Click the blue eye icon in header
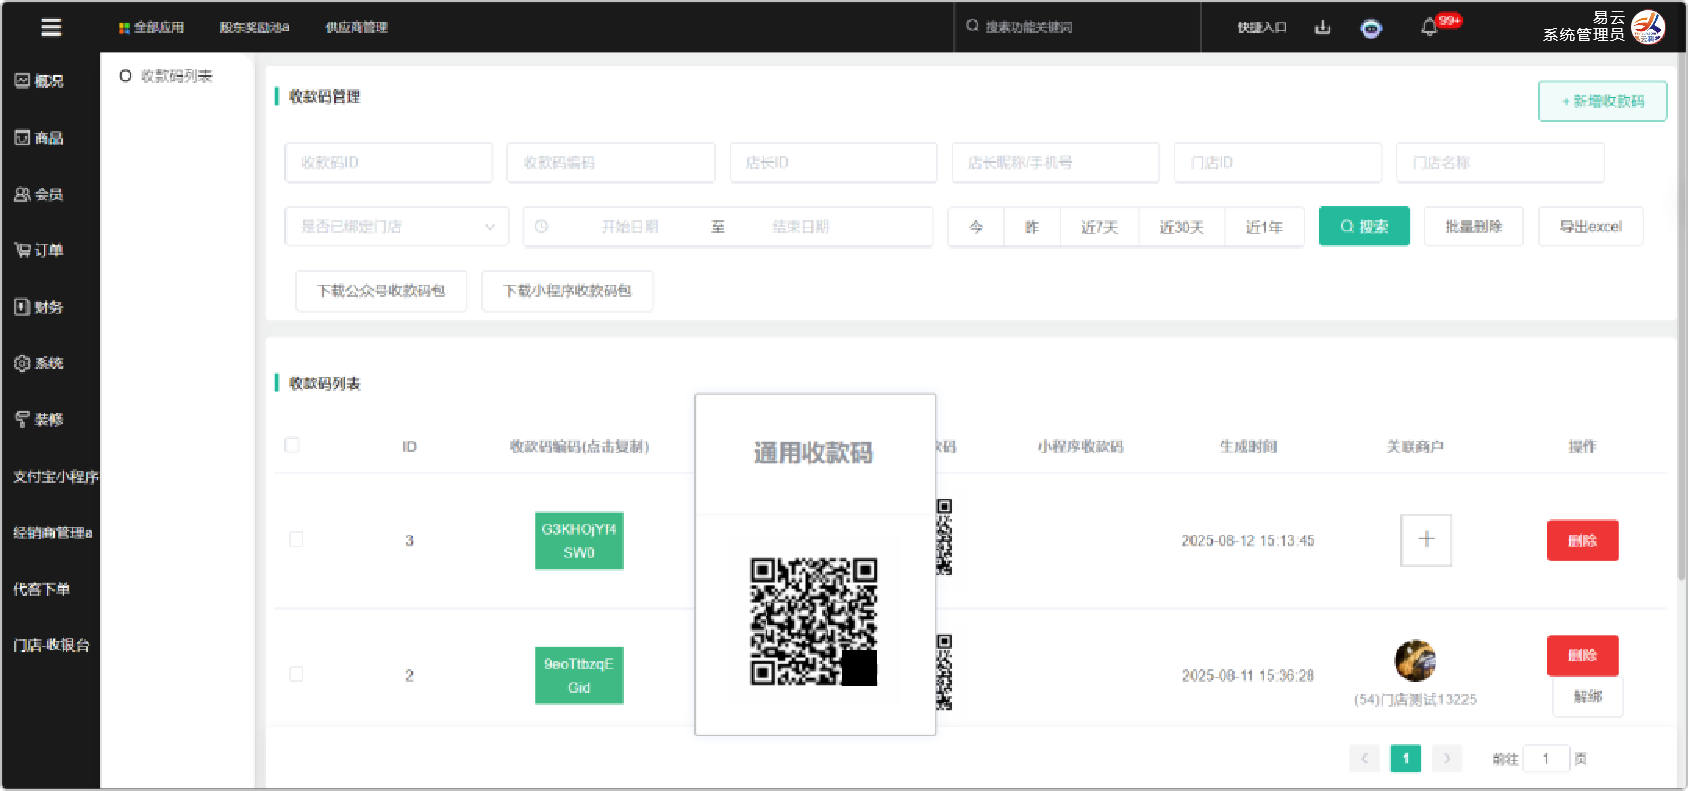 [1371, 29]
